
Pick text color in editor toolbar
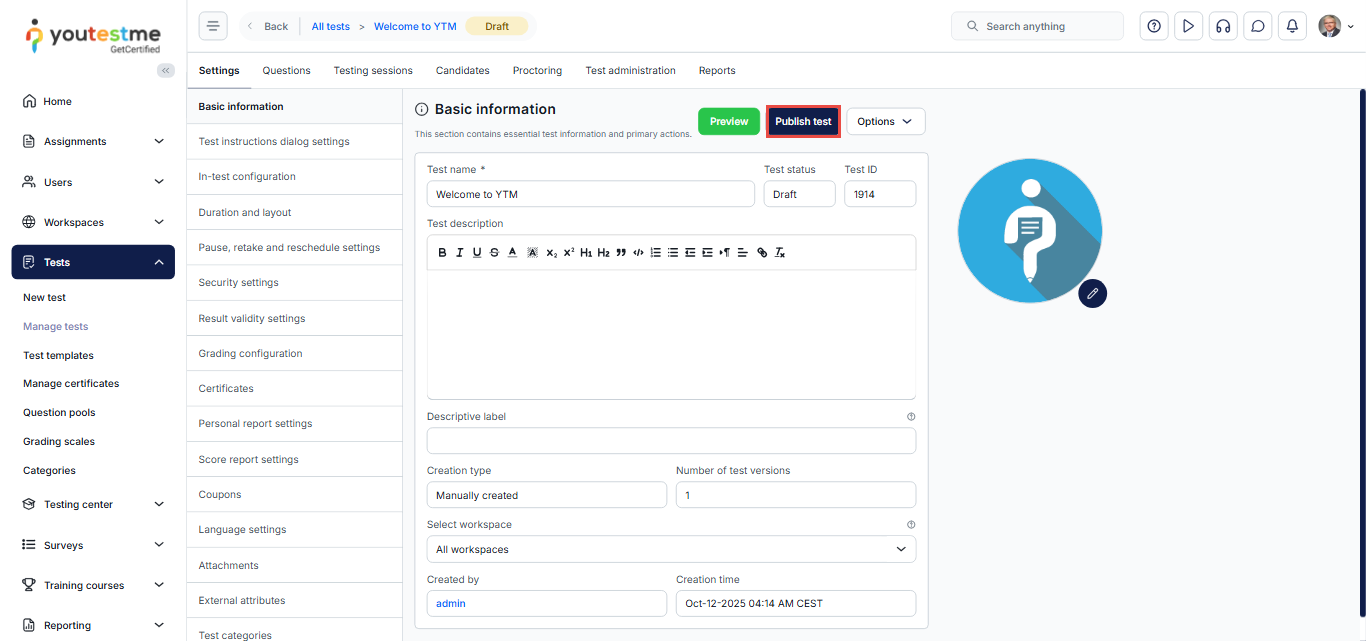[x=512, y=253]
